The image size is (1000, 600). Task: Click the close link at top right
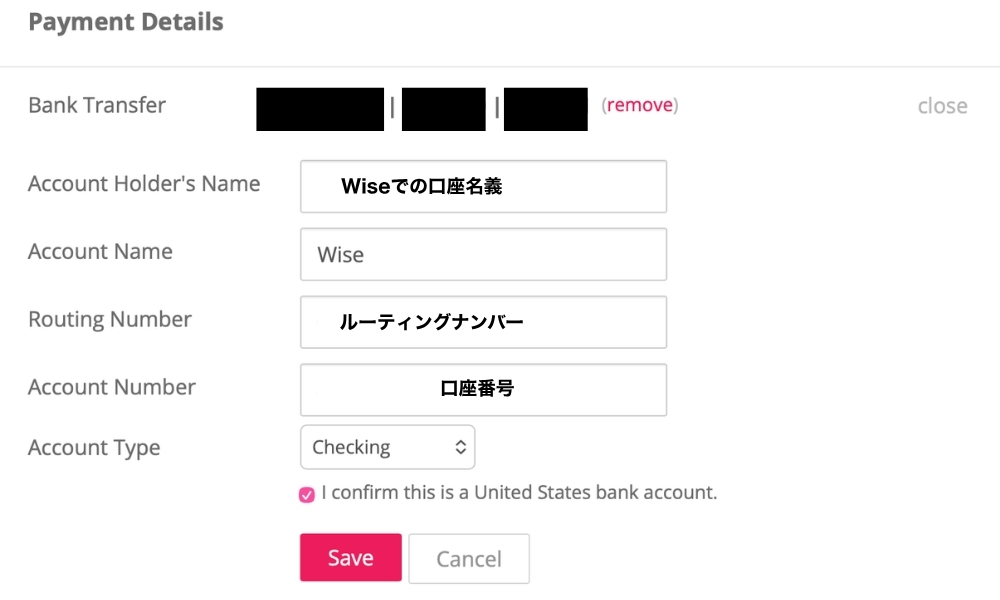pos(941,104)
